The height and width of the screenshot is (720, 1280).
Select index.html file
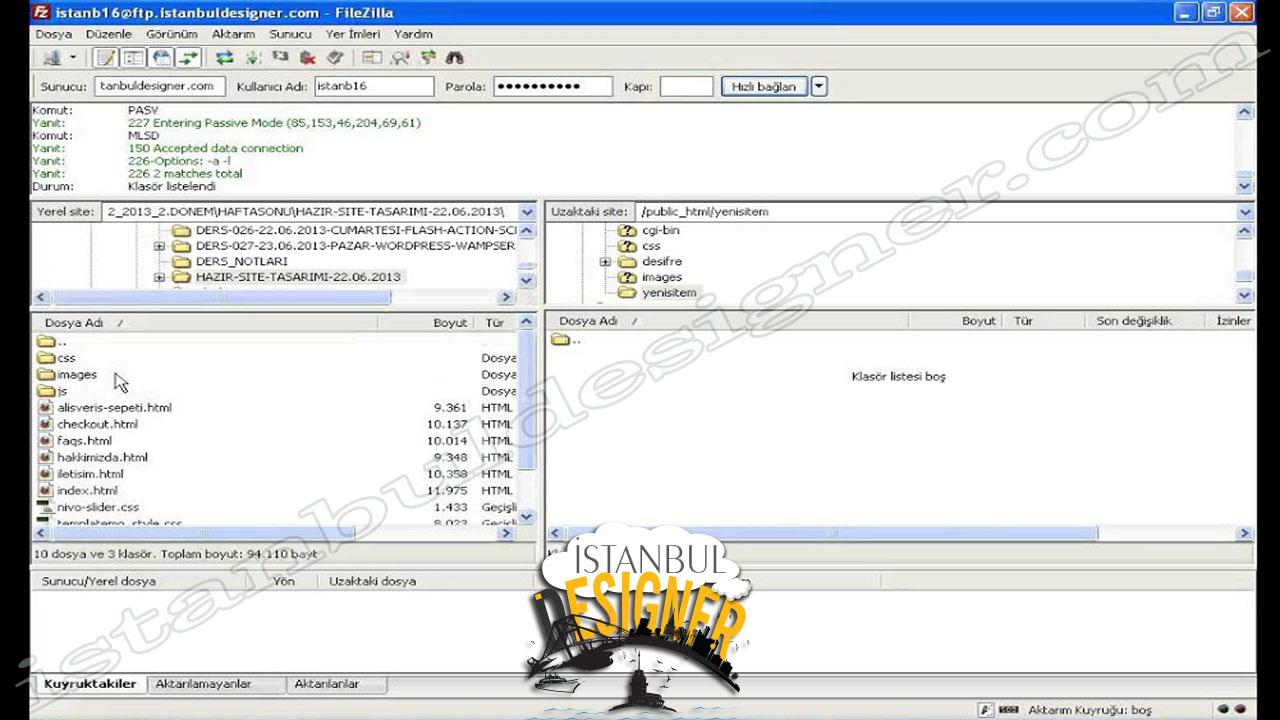pos(87,491)
